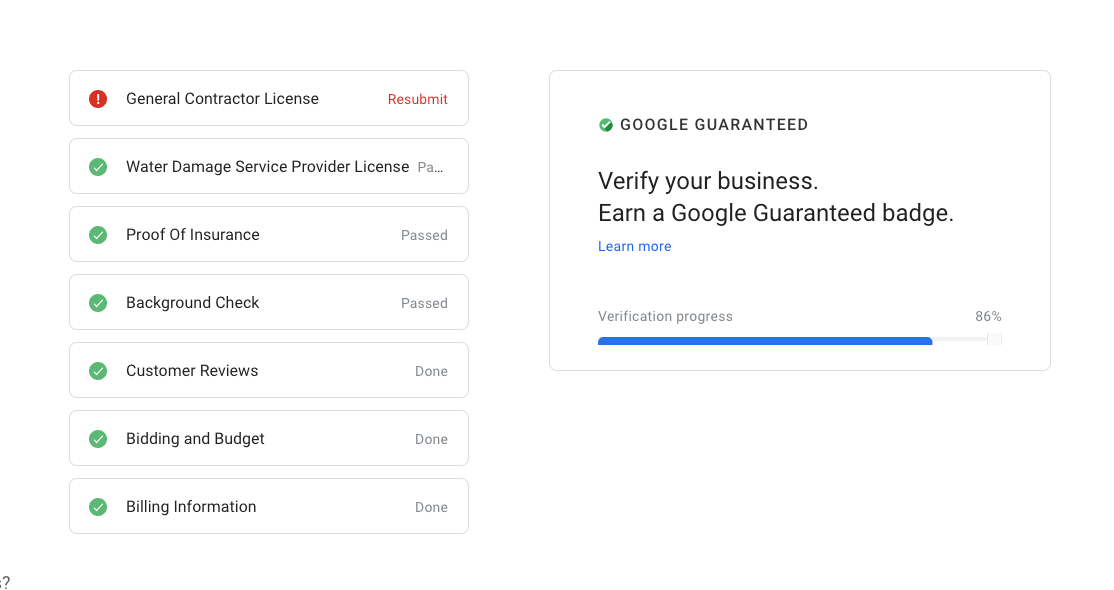The height and width of the screenshot is (590, 1114).
Task: Click the red error icon for General Contractor License
Action: 98,99
